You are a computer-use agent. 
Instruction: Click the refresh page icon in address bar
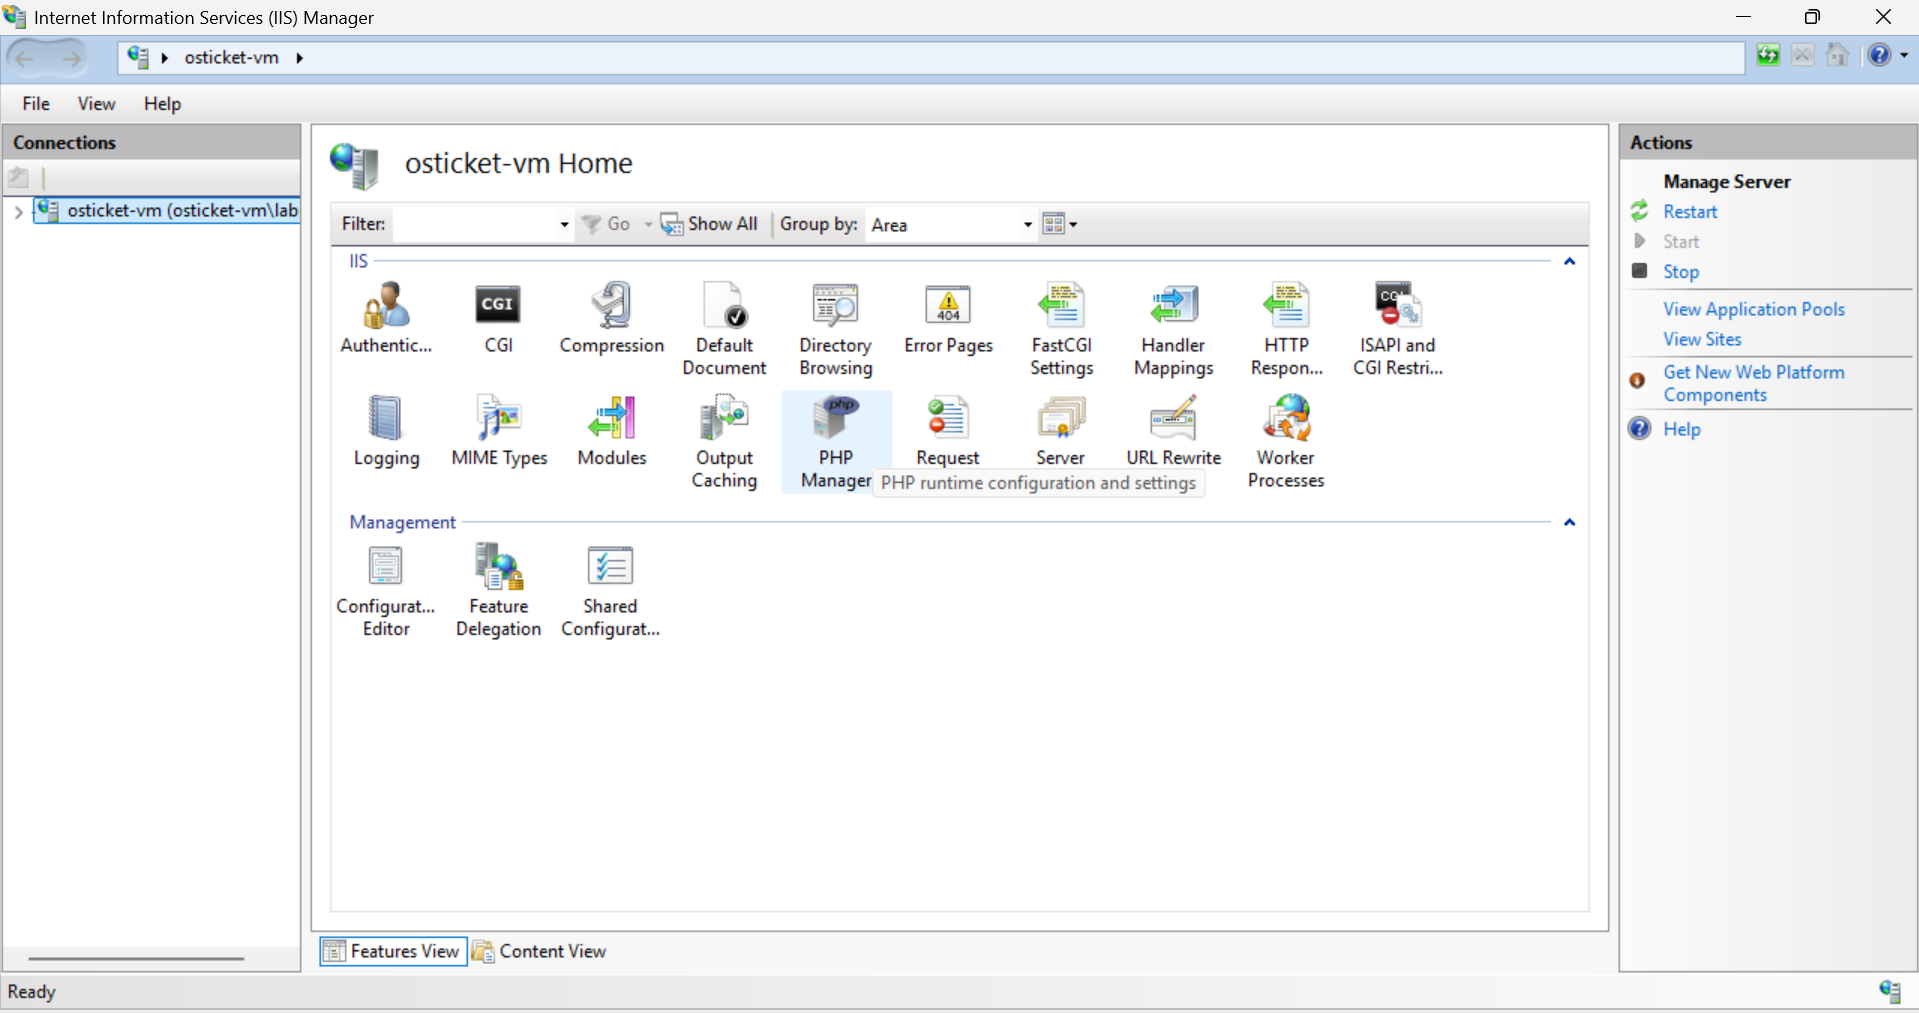[1768, 56]
